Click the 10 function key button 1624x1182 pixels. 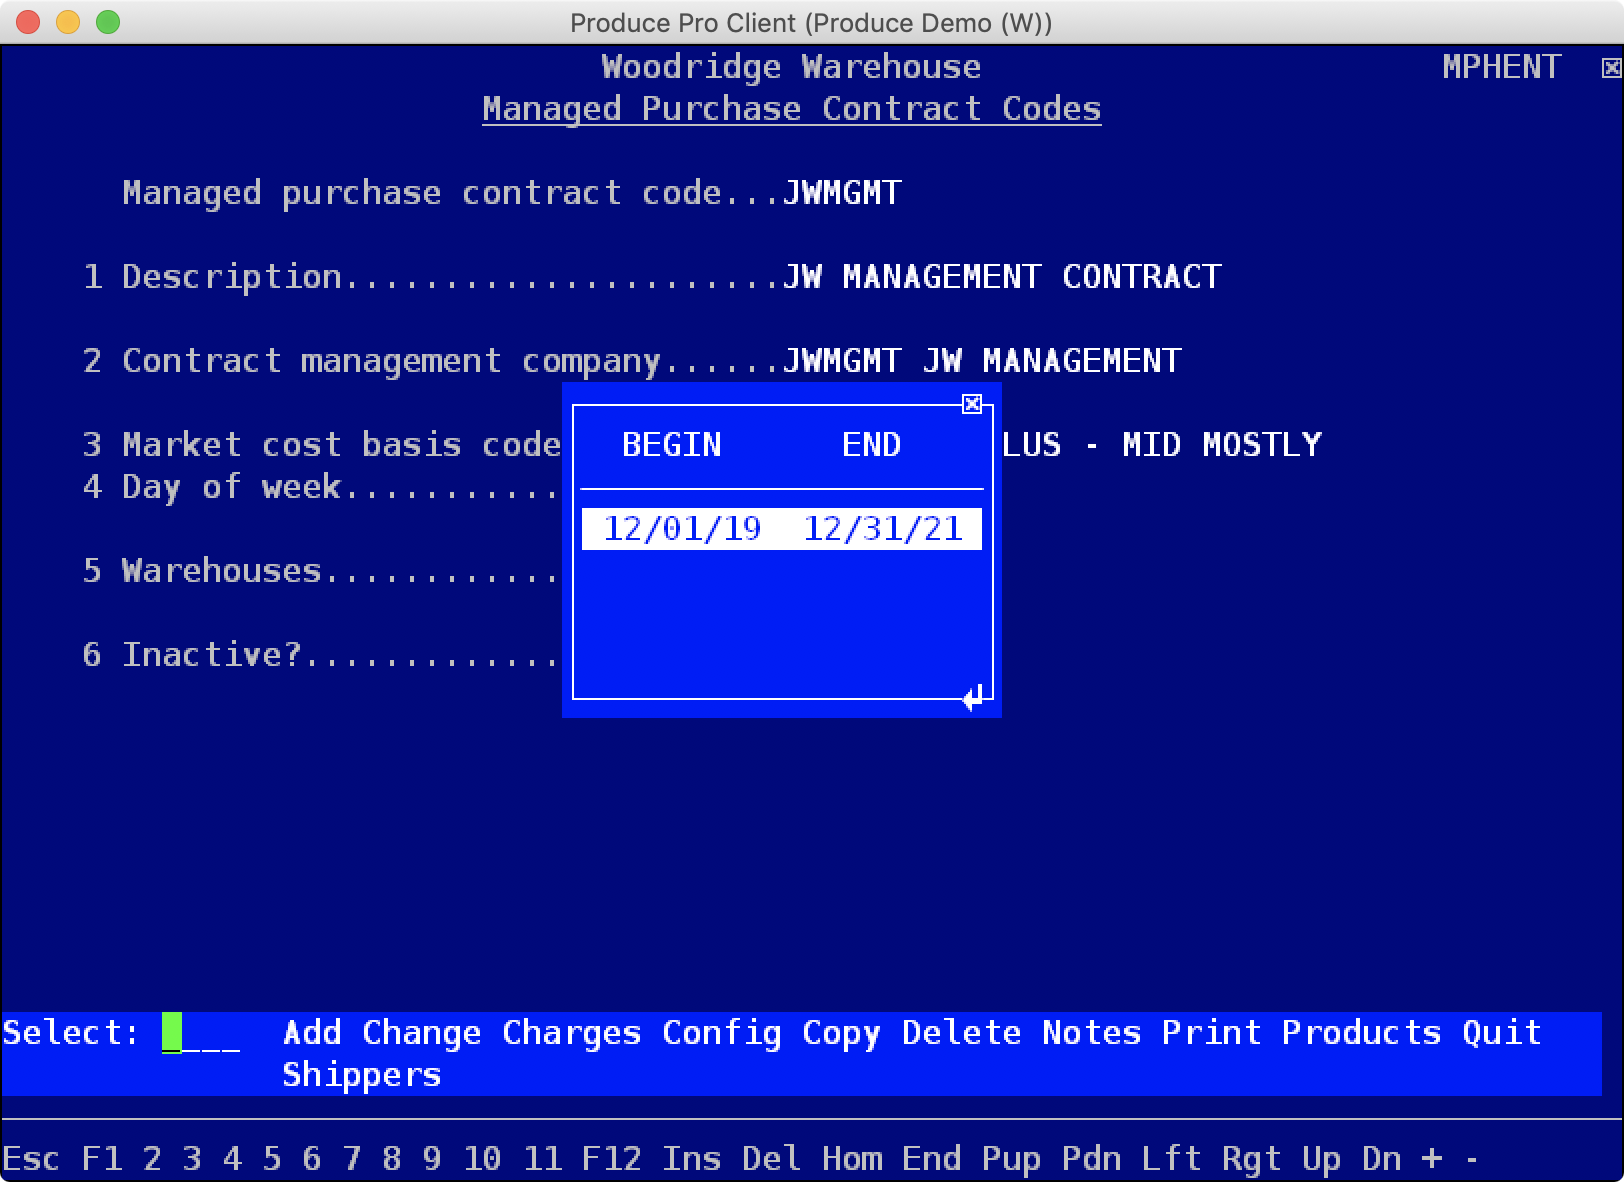(481, 1159)
